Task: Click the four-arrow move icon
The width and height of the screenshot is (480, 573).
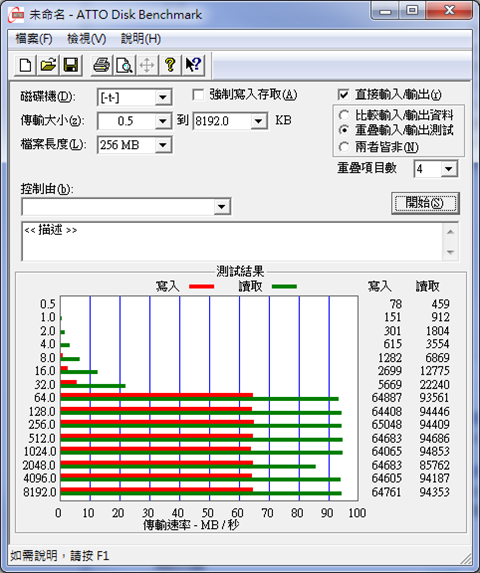Action: point(147,65)
